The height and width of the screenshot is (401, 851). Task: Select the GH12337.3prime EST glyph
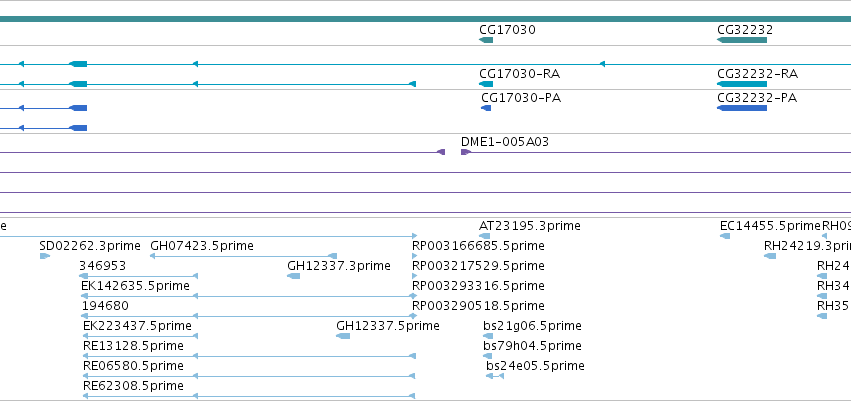[x=294, y=276]
